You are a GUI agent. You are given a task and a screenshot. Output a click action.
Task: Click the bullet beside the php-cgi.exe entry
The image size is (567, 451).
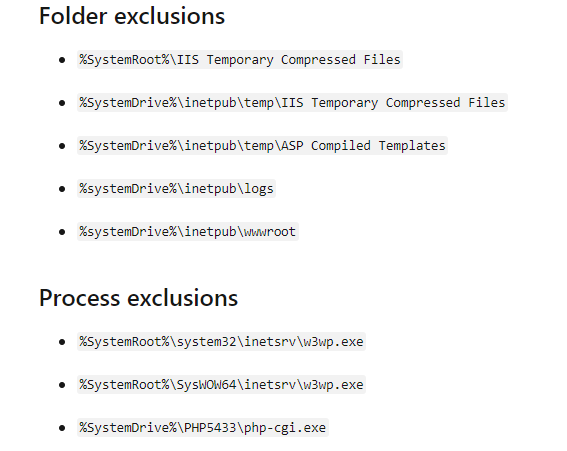click(x=62, y=428)
